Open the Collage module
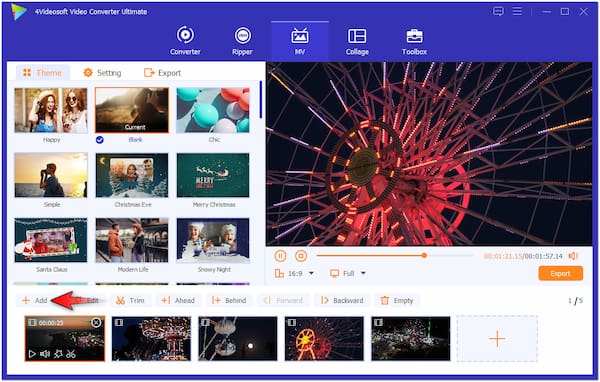Screen dimensions: 600x382 pos(357,41)
